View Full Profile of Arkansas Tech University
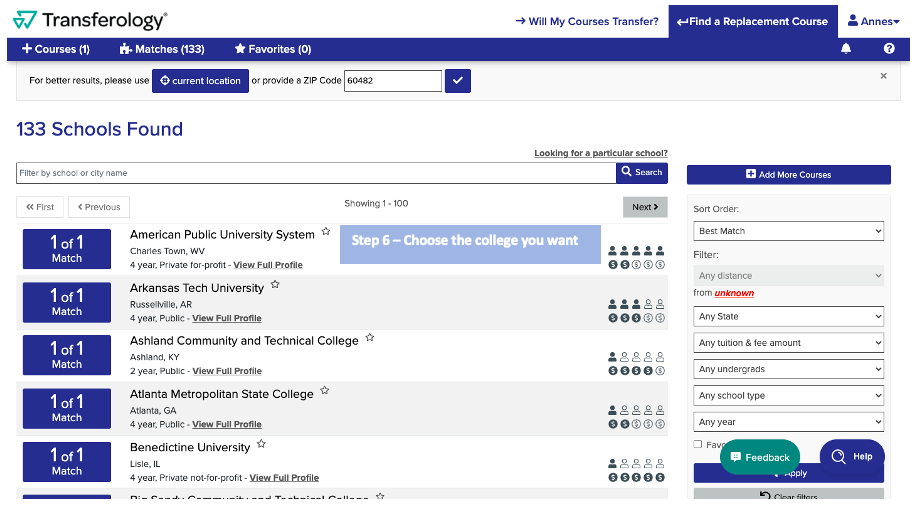 click(x=227, y=318)
